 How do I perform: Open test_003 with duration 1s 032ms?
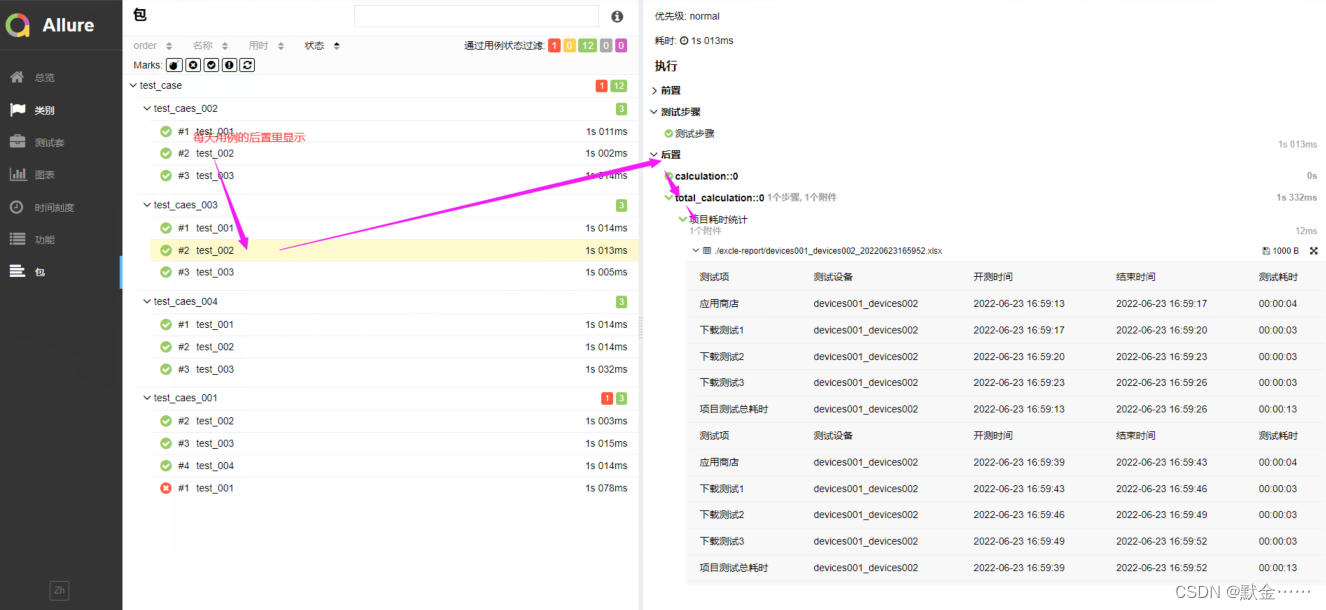[x=394, y=369]
